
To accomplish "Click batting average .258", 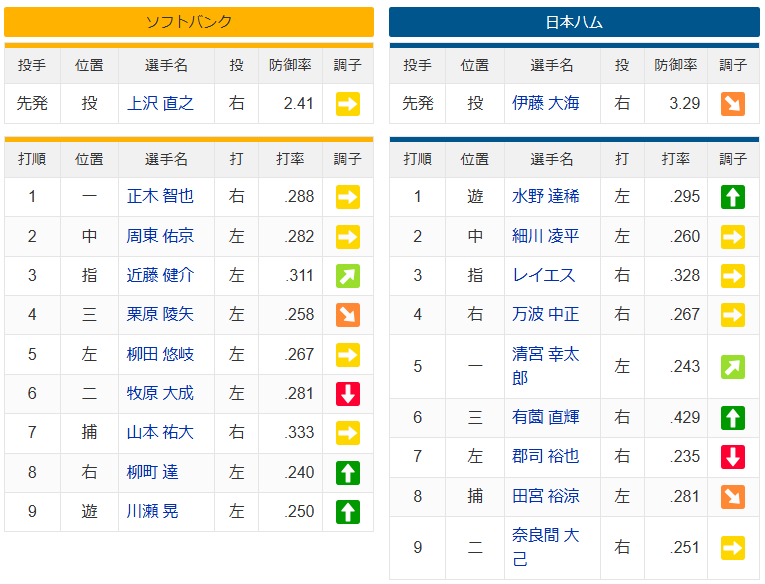I will (299, 315).
